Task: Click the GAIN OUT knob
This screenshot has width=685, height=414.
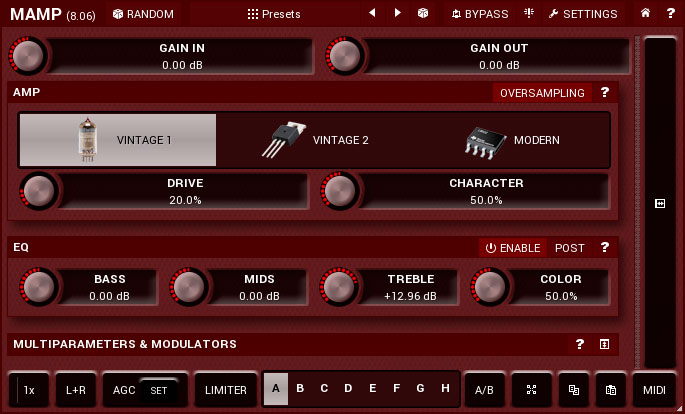Action: pyautogui.click(x=345, y=56)
